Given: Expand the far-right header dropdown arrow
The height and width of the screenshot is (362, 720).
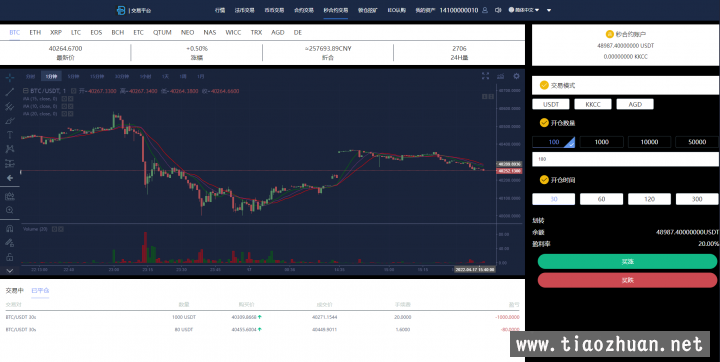Looking at the screenshot, I should 549,10.
